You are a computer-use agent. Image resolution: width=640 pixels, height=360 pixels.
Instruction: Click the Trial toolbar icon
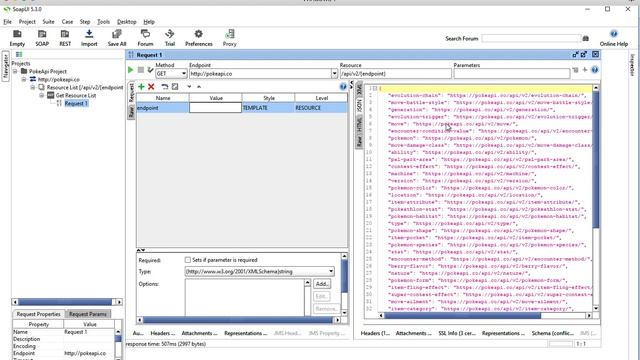(x=170, y=38)
